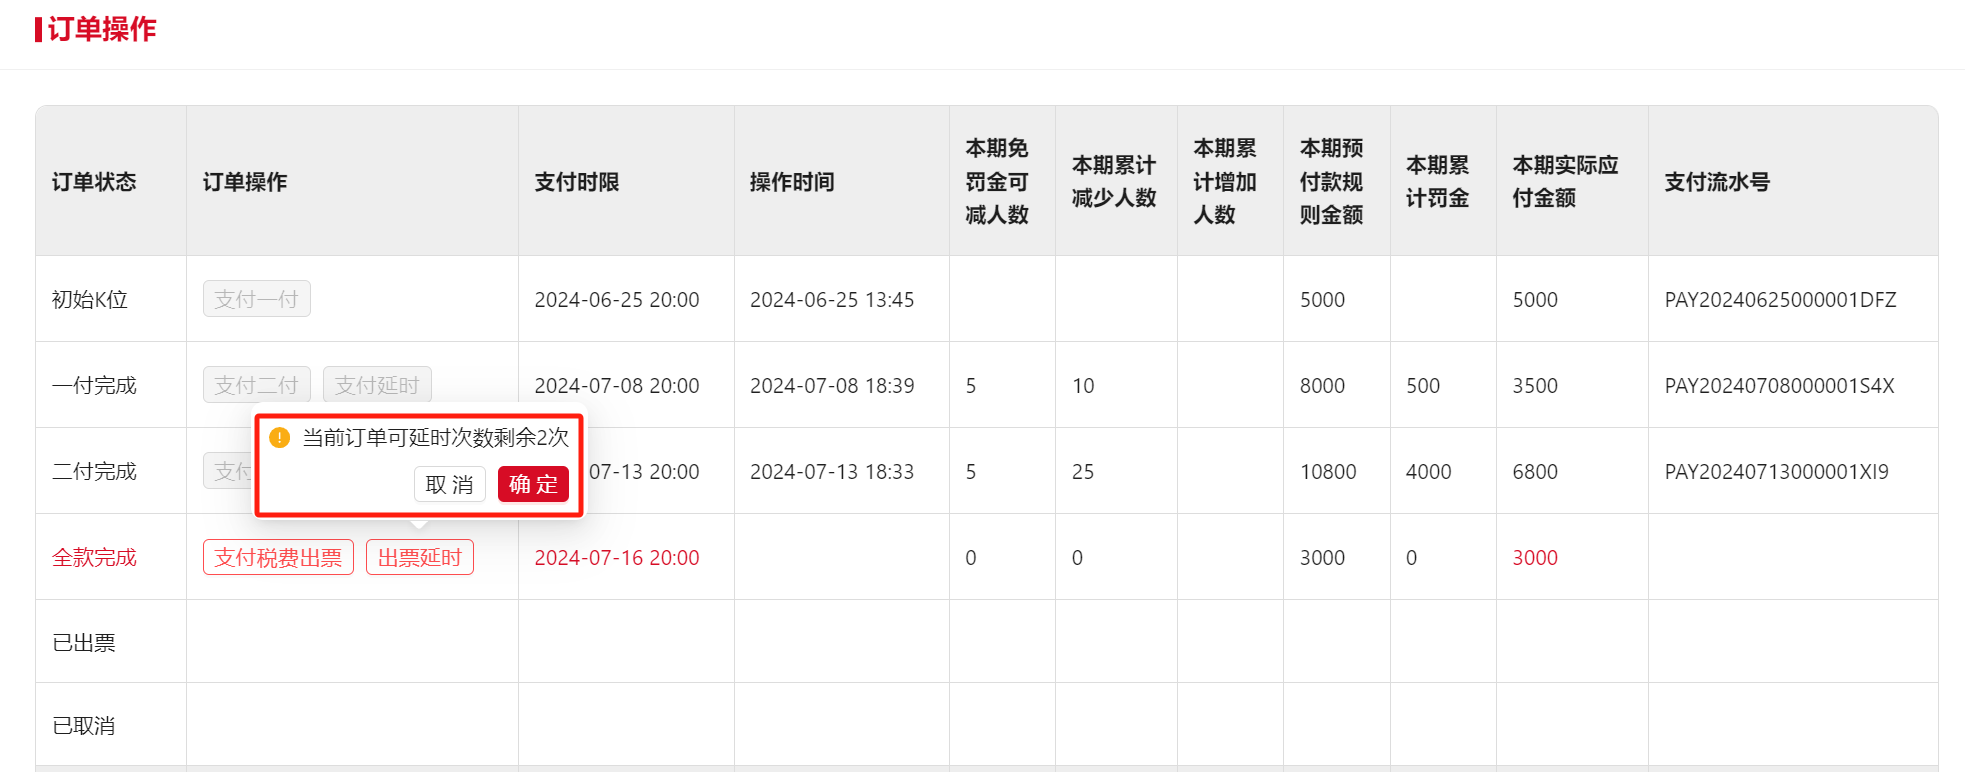Select the 操作时间 column header
1965x772 pixels.
click(x=792, y=182)
